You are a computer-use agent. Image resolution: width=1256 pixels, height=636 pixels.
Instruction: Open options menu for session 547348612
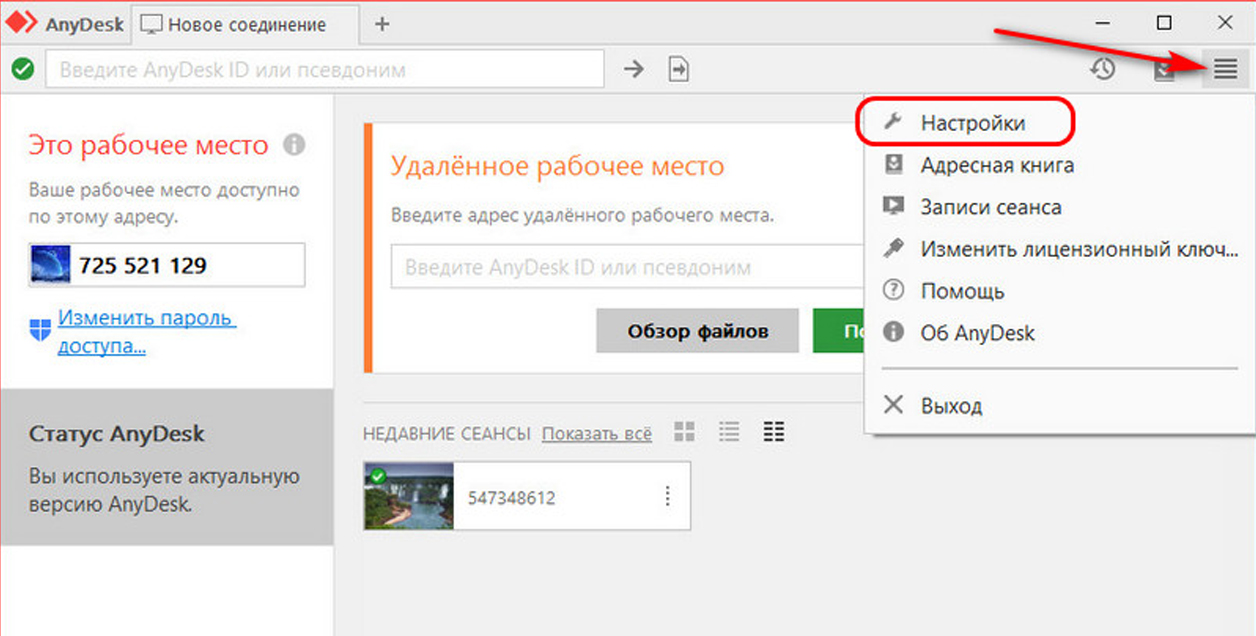(667, 496)
